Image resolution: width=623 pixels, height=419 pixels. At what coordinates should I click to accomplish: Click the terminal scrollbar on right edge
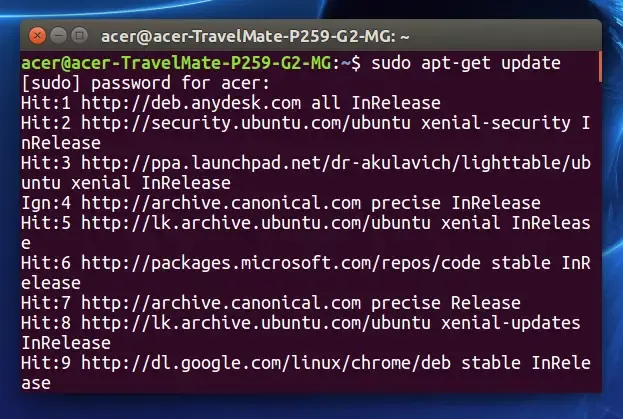pyautogui.click(x=600, y=70)
